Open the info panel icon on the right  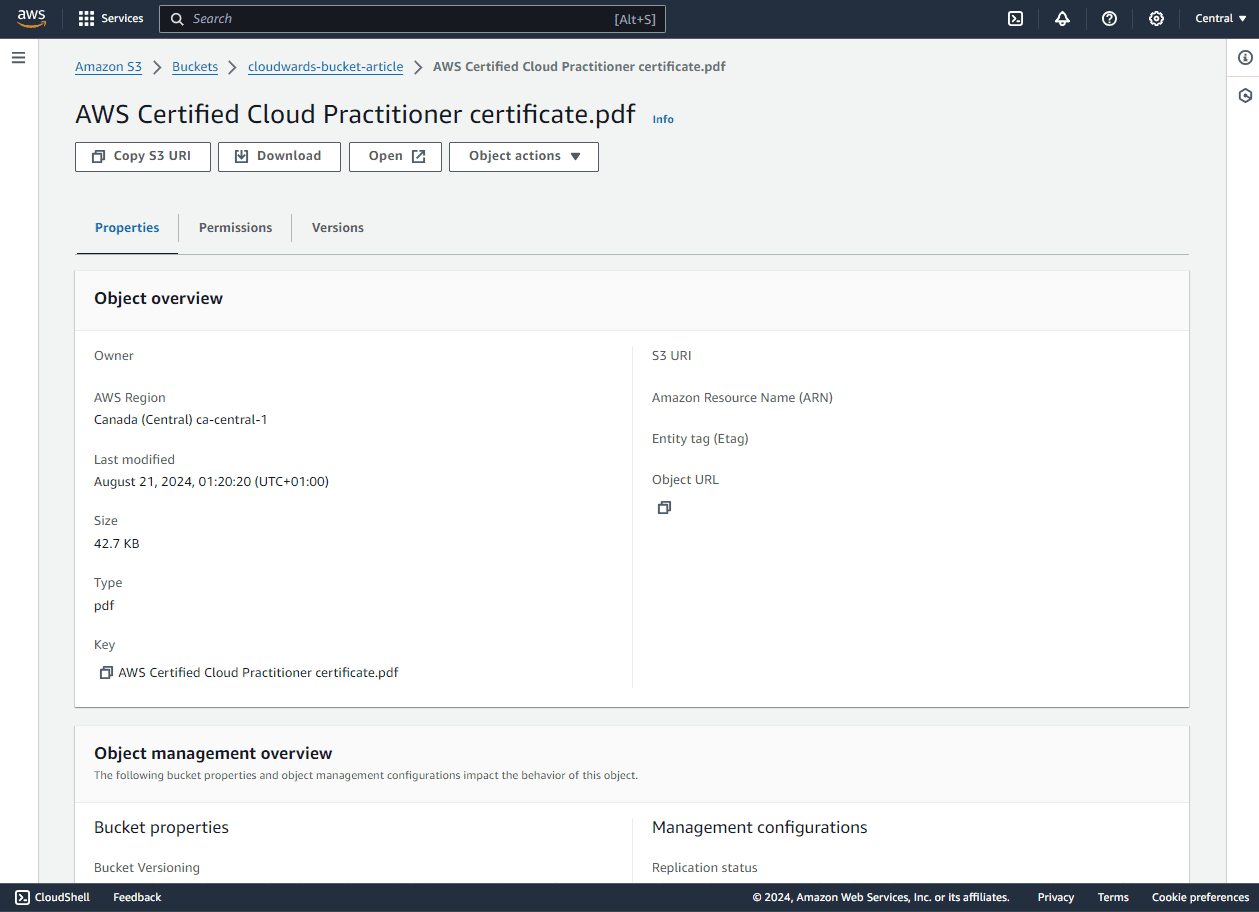pyautogui.click(x=1245, y=58)
